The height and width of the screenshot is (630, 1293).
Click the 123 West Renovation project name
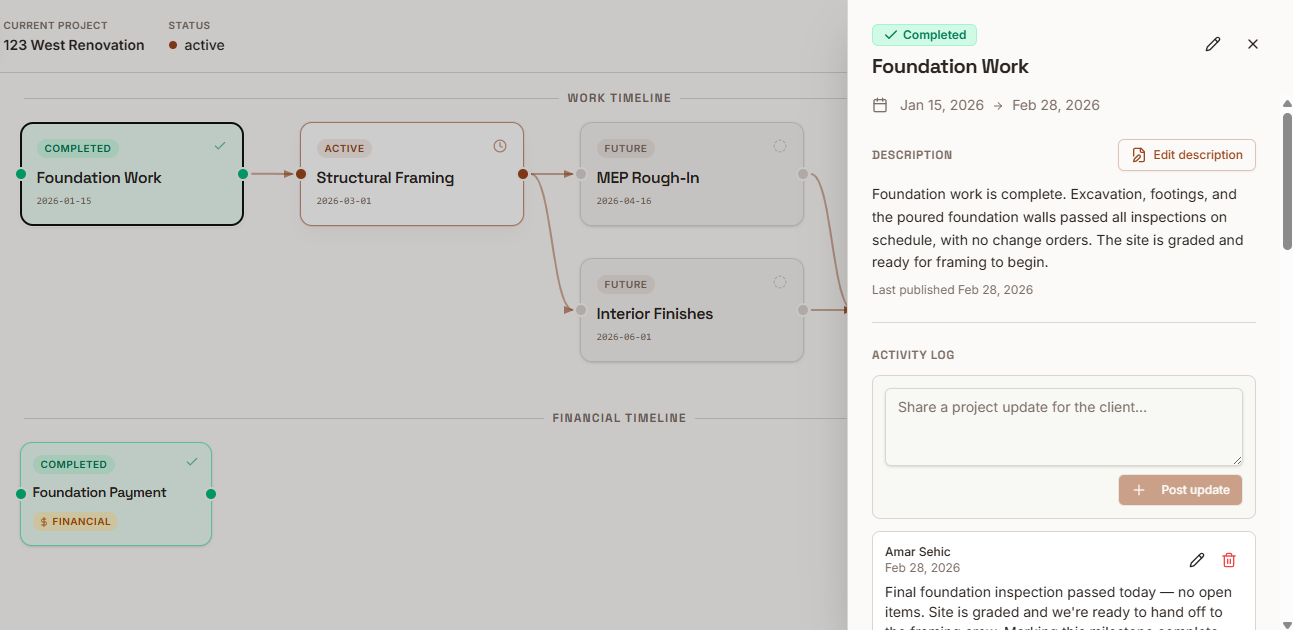(74, 45)
